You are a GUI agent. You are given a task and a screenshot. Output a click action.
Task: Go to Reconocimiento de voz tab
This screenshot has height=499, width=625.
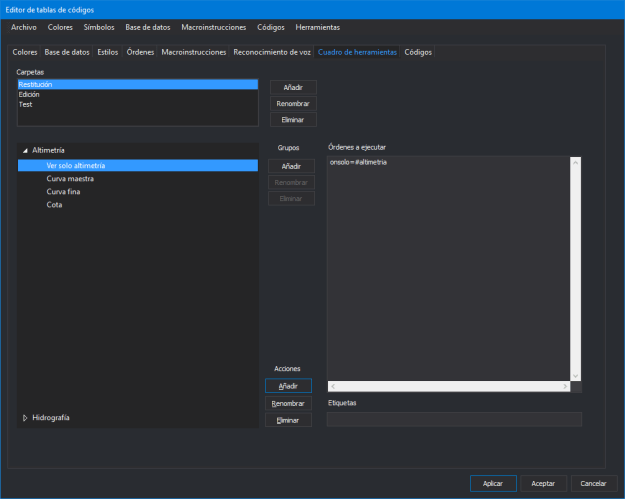pyautogui.click(x=272, y=51)
